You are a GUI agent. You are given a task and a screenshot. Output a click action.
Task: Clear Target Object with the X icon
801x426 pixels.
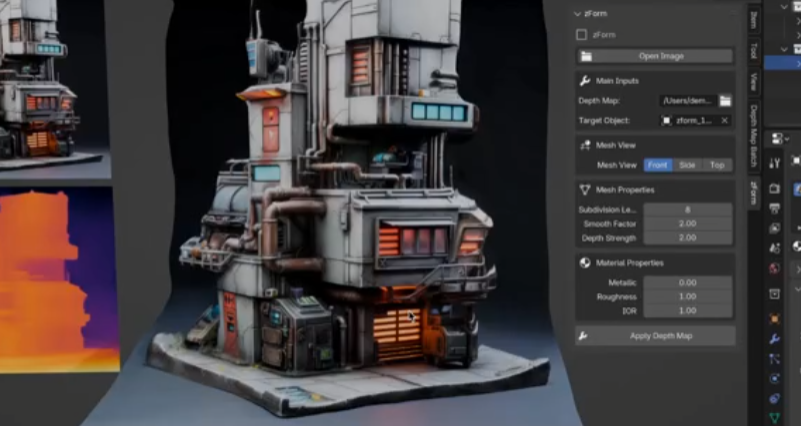point(726,120)
